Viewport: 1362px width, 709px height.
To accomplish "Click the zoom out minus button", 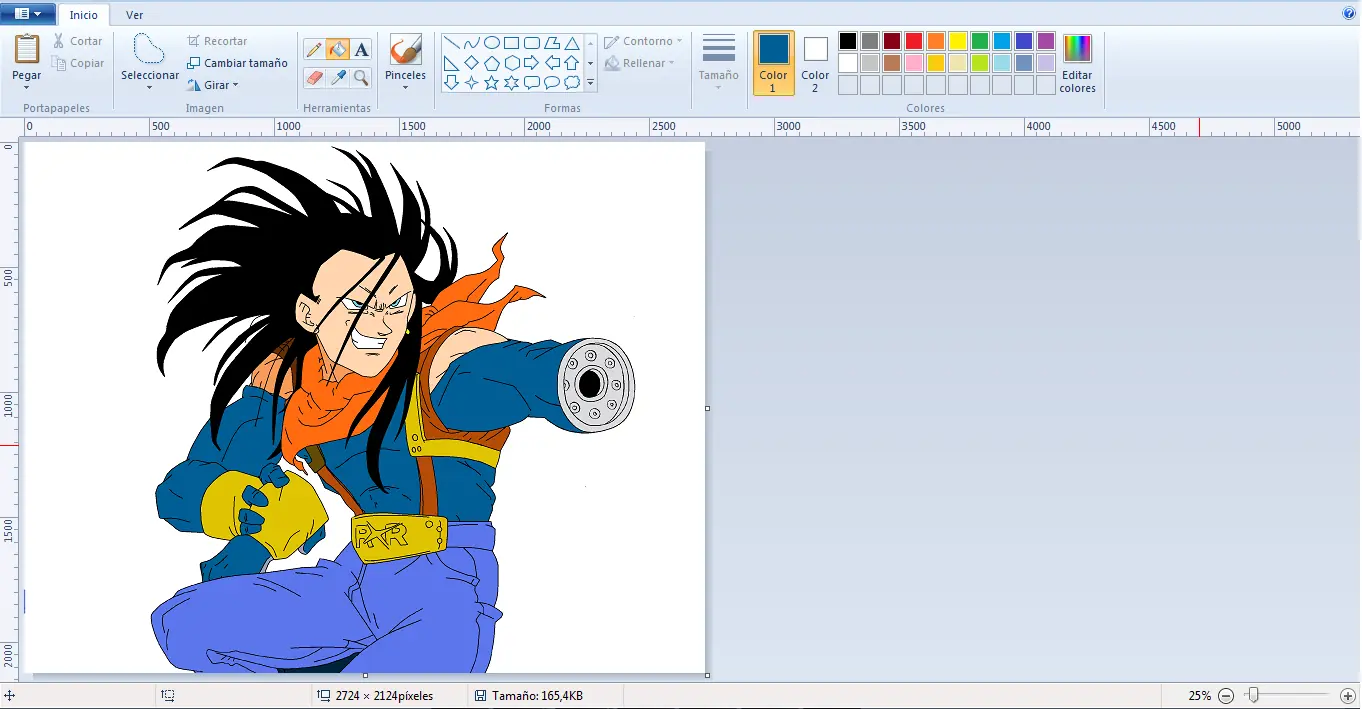I will pyautogui.click(x=1226, y=695).
